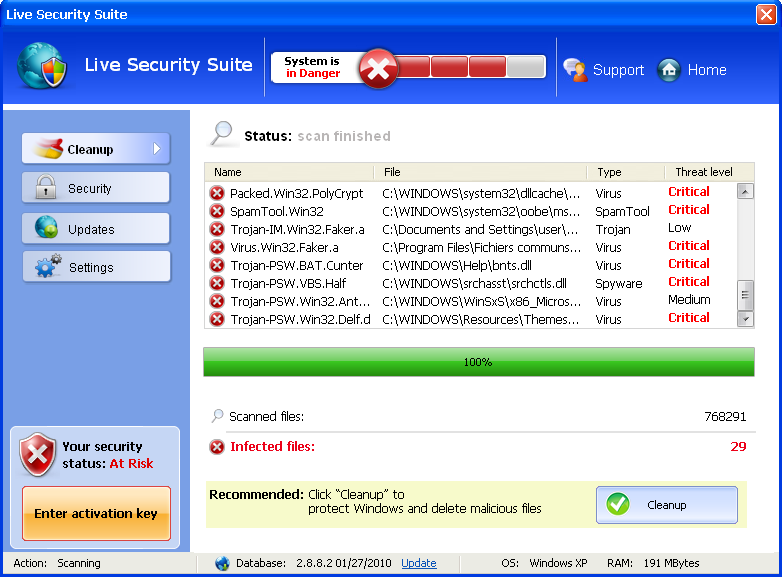Select the Packed.Win32.PolyCrypt row name
This screenshot has height=577, width=782.
[x=296, y=193]
